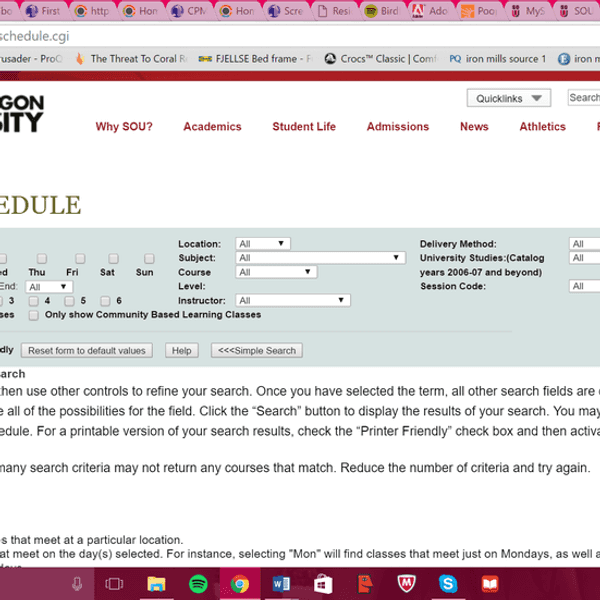Switch to the Resi browser tab
This screenshot has width=600, height=600.
[334, 11]
